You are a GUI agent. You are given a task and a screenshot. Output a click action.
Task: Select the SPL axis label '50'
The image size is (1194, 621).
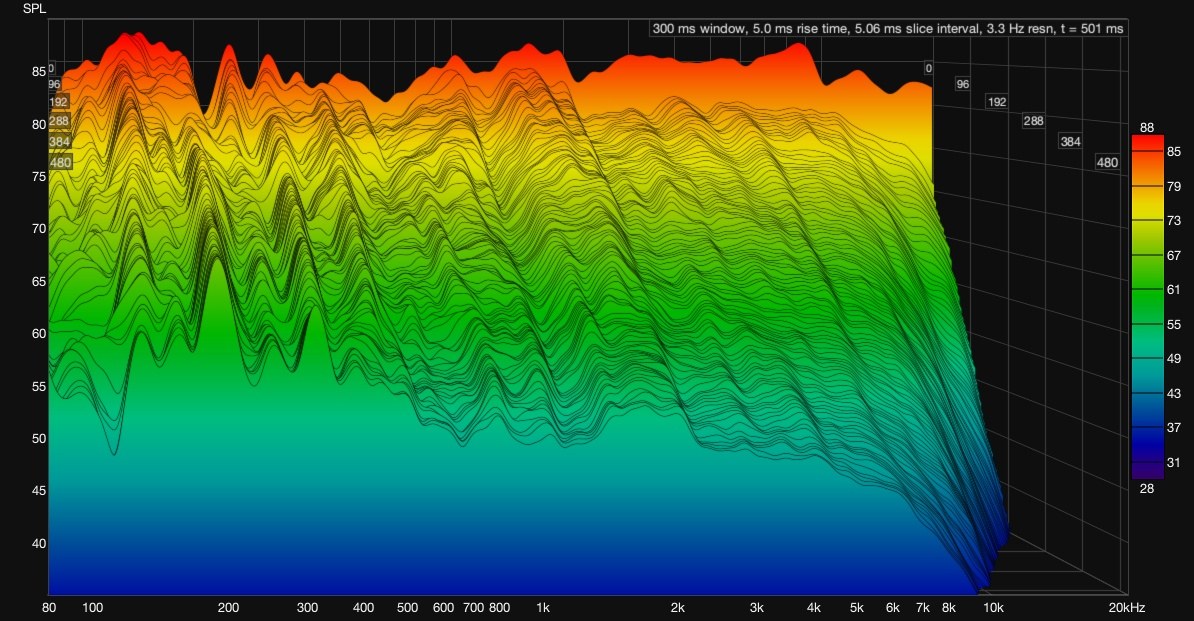click(x=38, y=439)
